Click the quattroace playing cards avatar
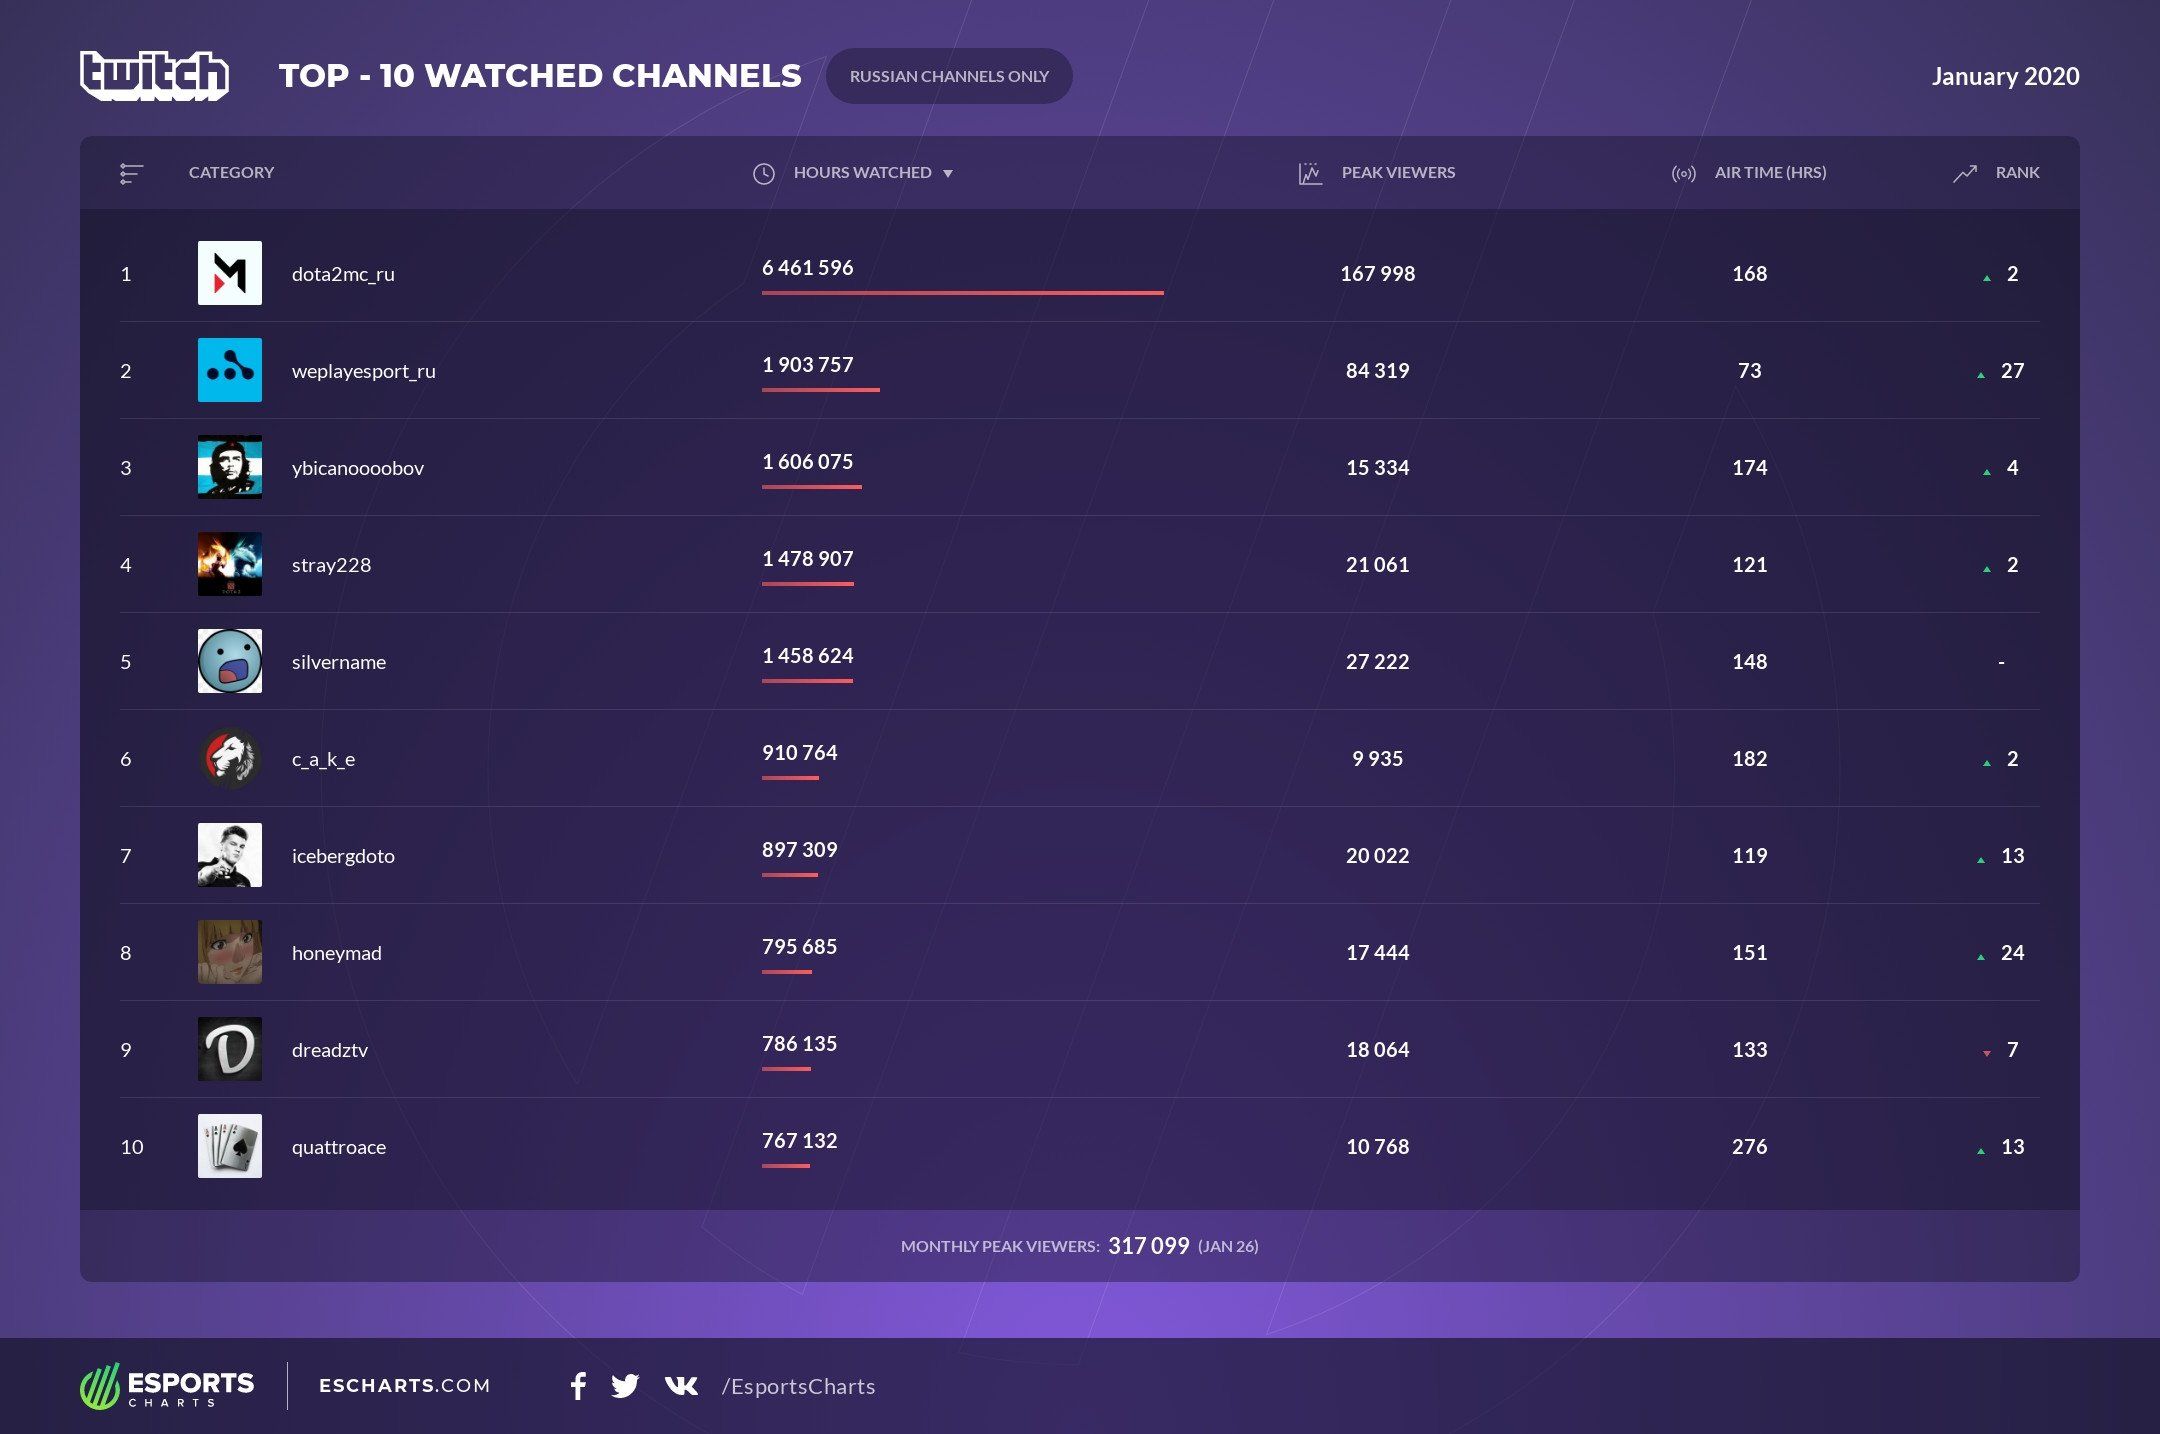Screen dimensions: 2160x1434 230,1146
